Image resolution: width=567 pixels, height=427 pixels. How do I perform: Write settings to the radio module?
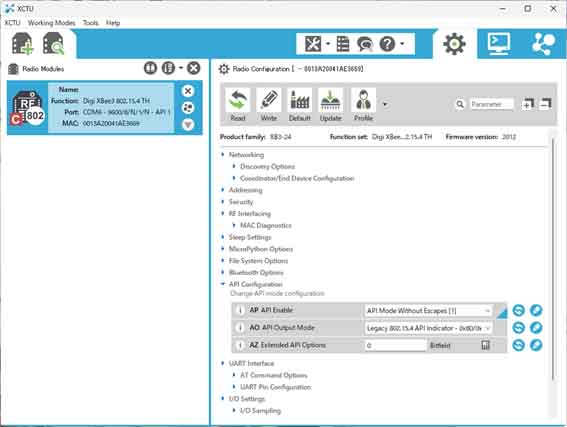point(269,105)
